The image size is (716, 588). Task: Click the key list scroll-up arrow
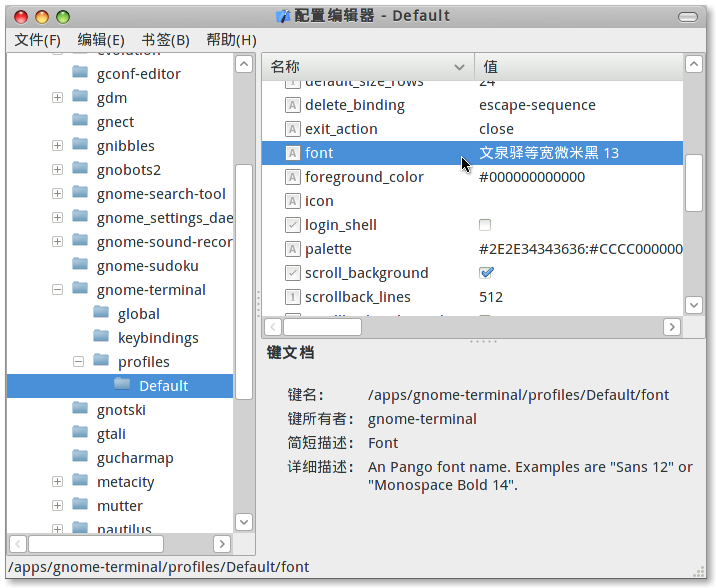coord(694,64)
